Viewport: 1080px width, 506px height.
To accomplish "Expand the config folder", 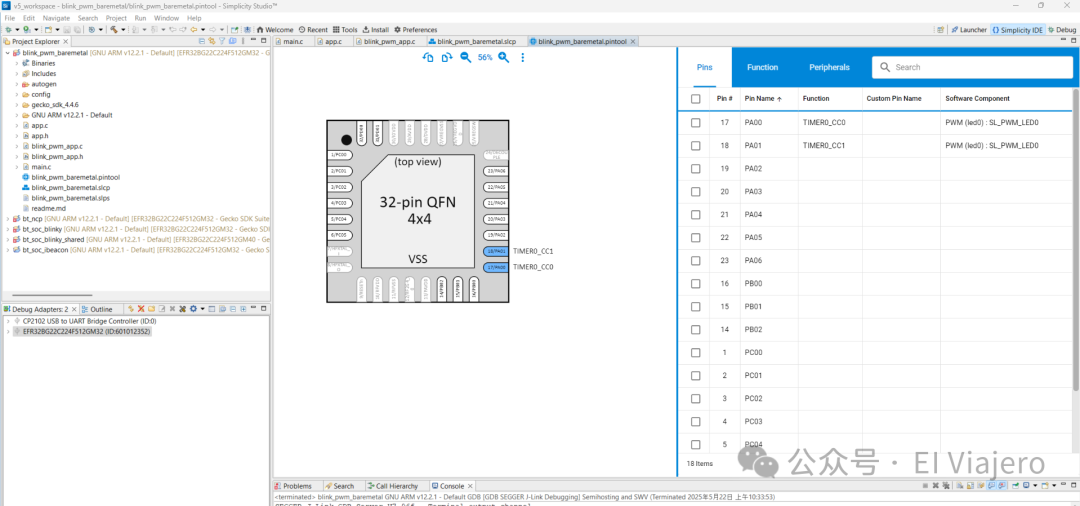I will click(x=17, y=94).
